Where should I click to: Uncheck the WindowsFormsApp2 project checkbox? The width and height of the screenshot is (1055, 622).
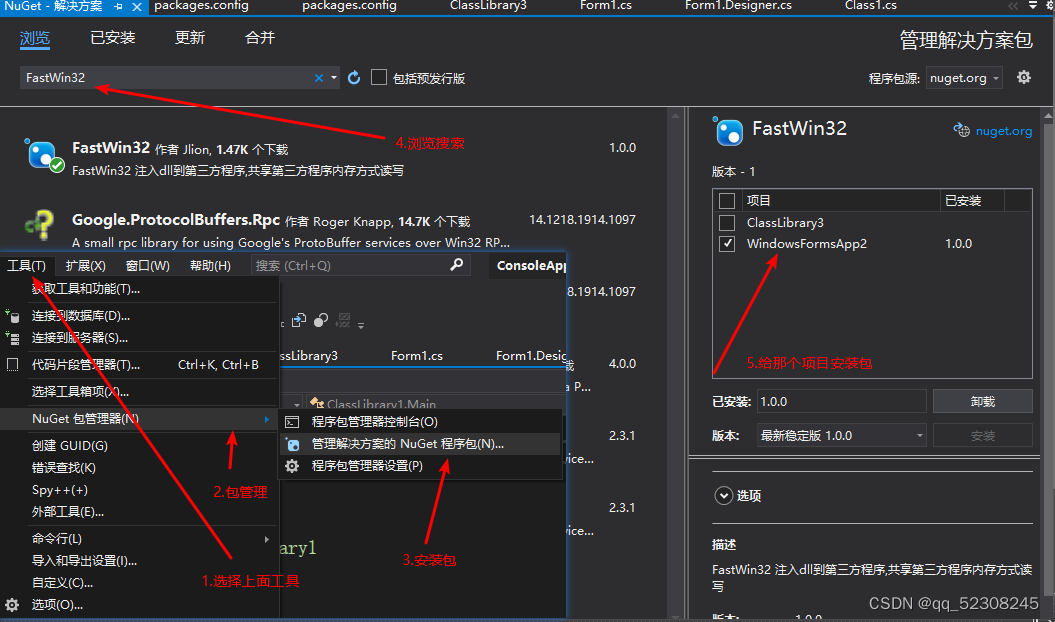[727, 244]
